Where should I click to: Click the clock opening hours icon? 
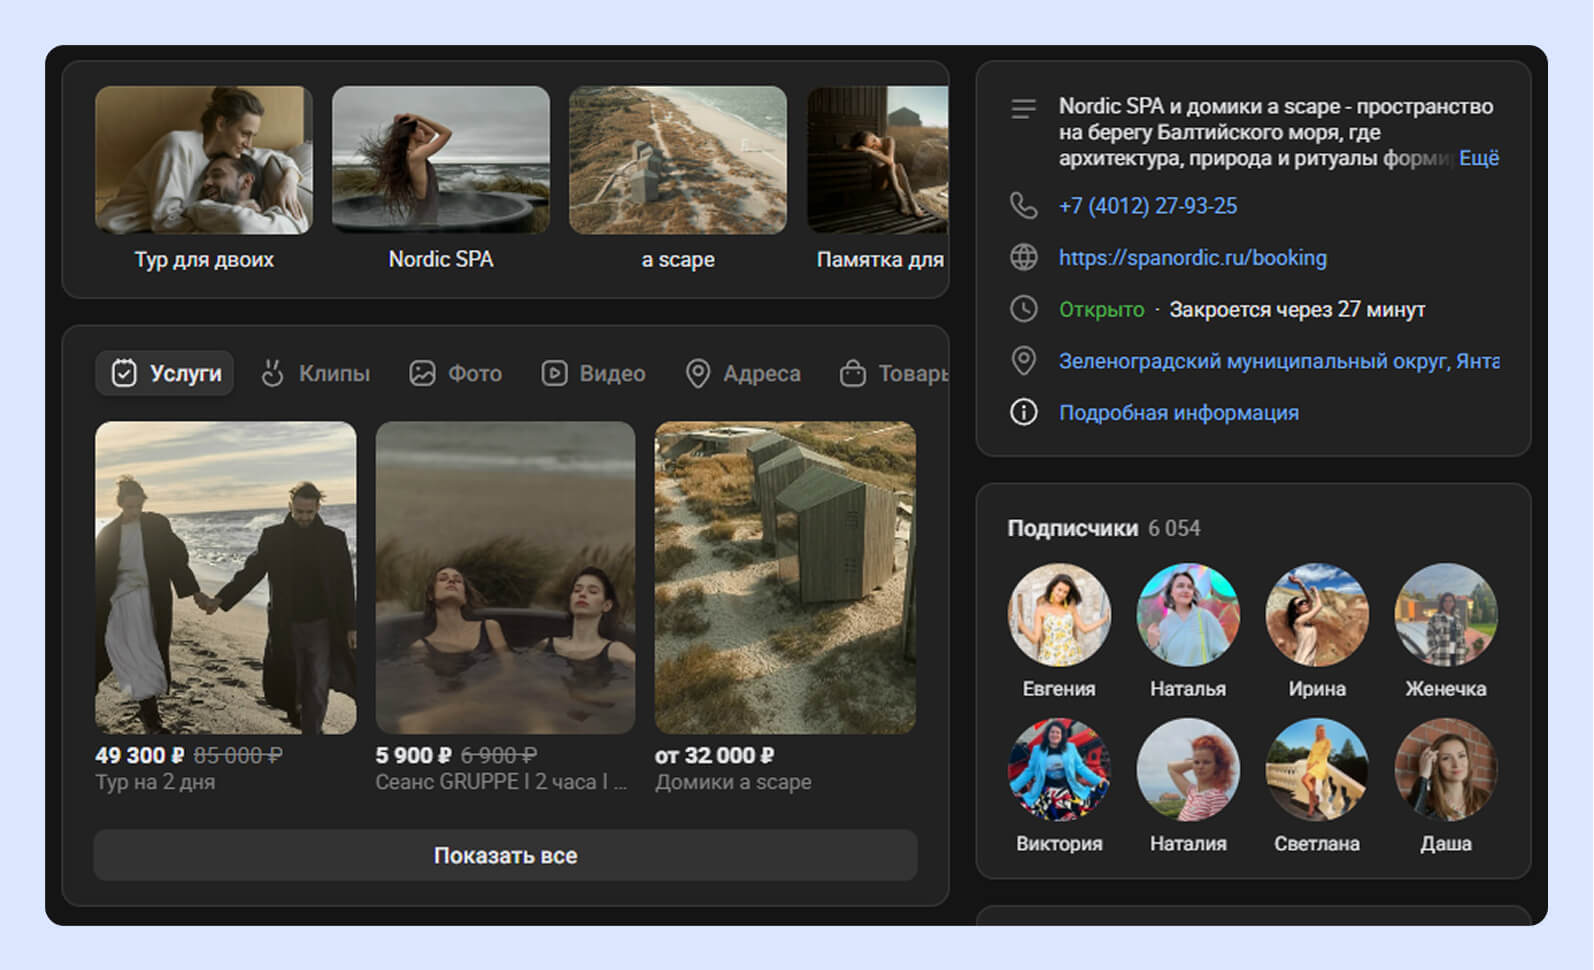pyautogui.click(x=1023, y=309)
